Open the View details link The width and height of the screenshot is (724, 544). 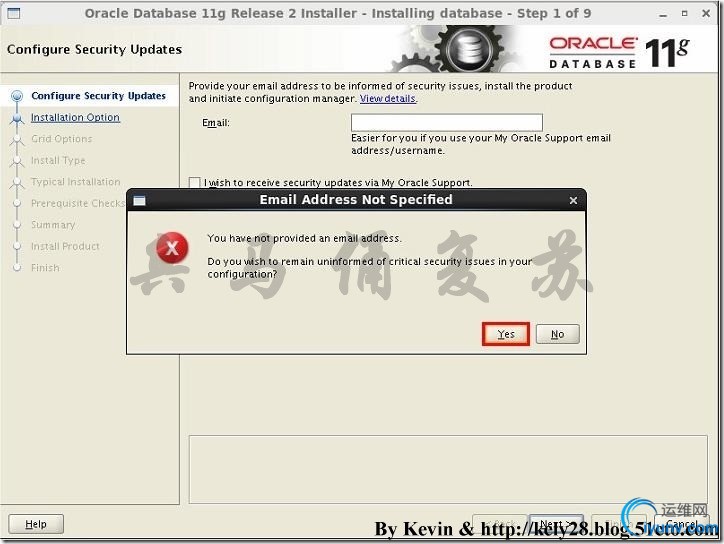[388, 98]
